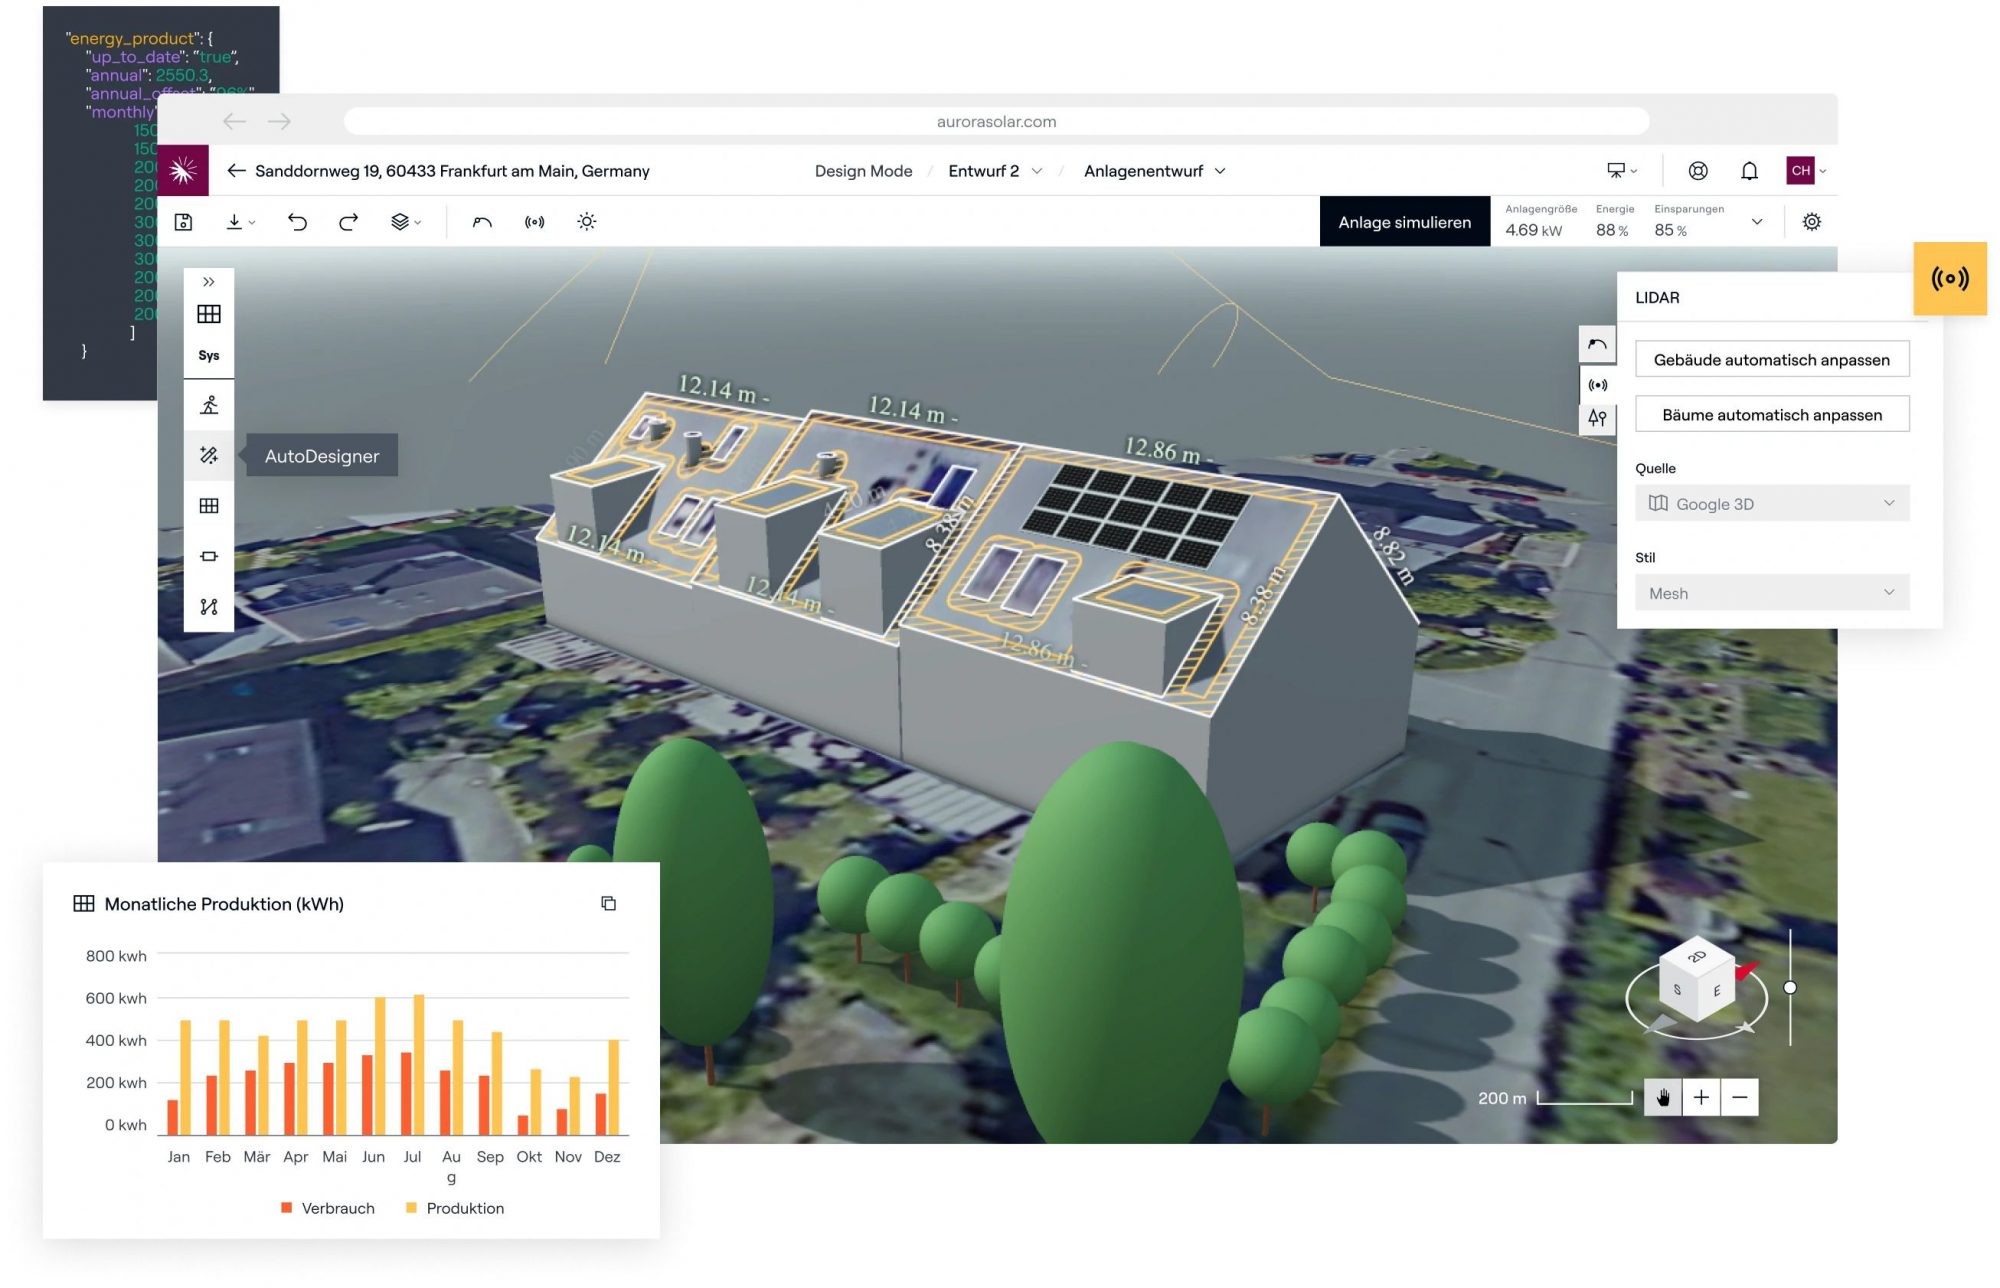This screenshot has width=2000, height=1288.
Task: Open the notifications bell
Action: 1750,170
